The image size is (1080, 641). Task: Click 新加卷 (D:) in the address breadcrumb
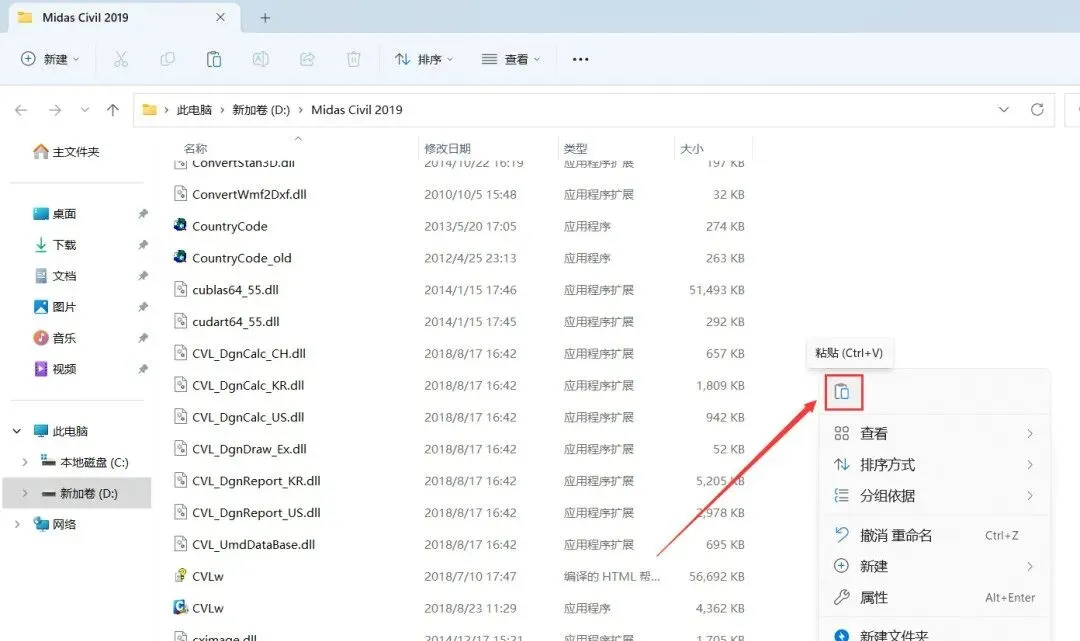pos(261,109)
